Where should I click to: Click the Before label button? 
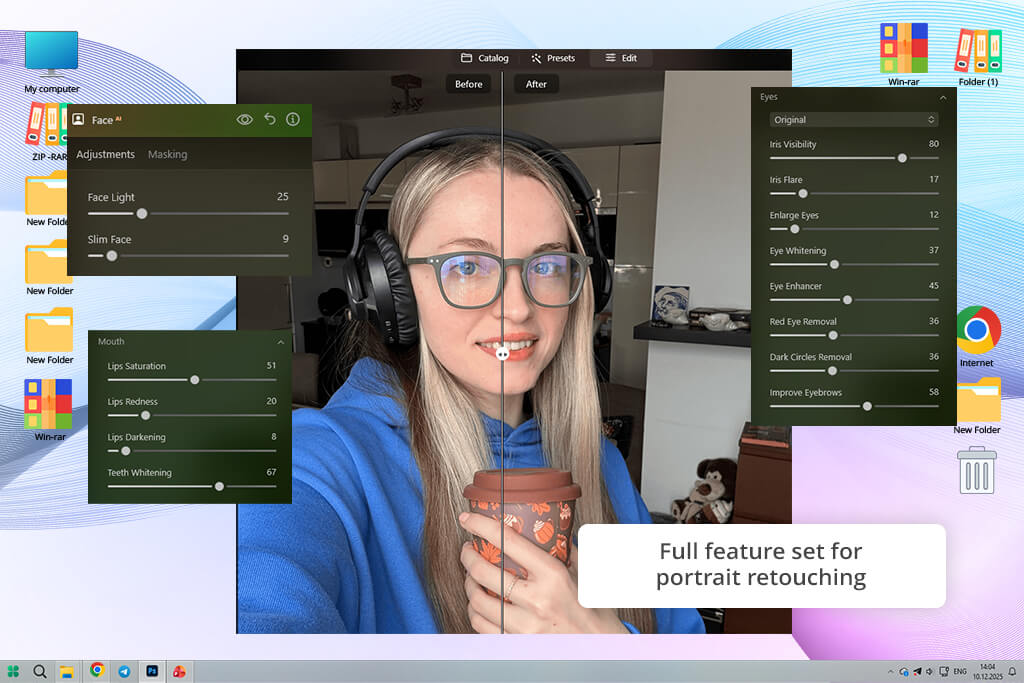[x=468, y=84]
